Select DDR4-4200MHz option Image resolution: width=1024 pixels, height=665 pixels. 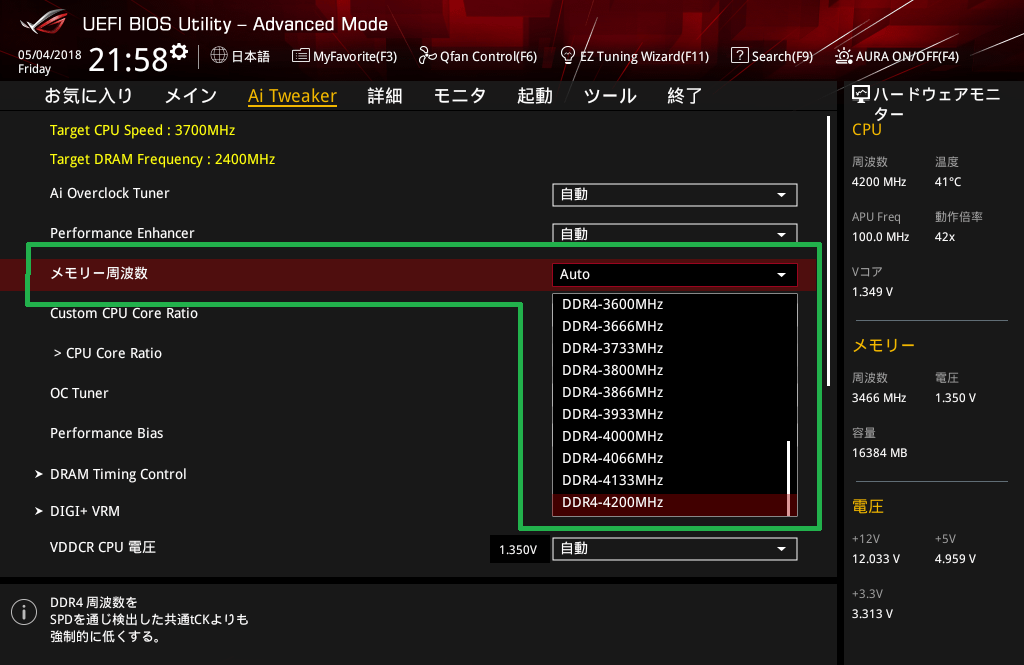point(670,503)
